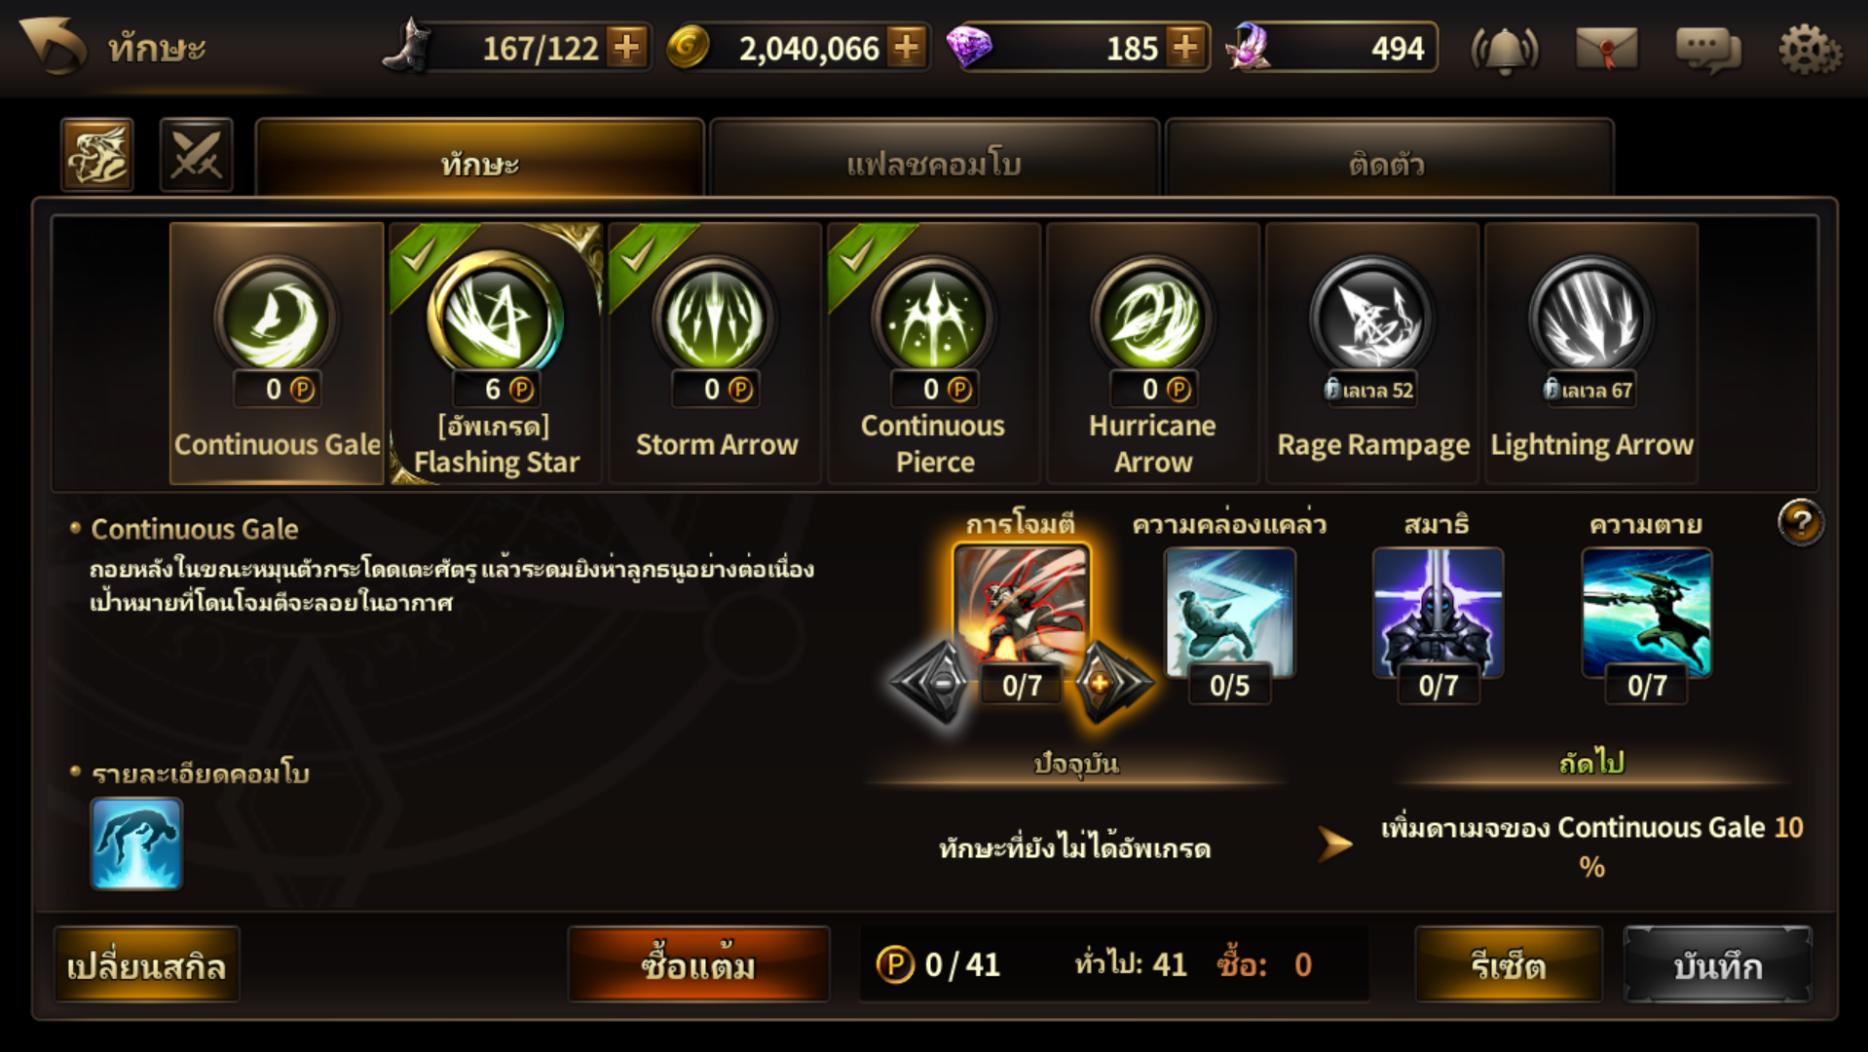
Task: Click the รีเซ็ต reset button
Action: point(1509,964)
